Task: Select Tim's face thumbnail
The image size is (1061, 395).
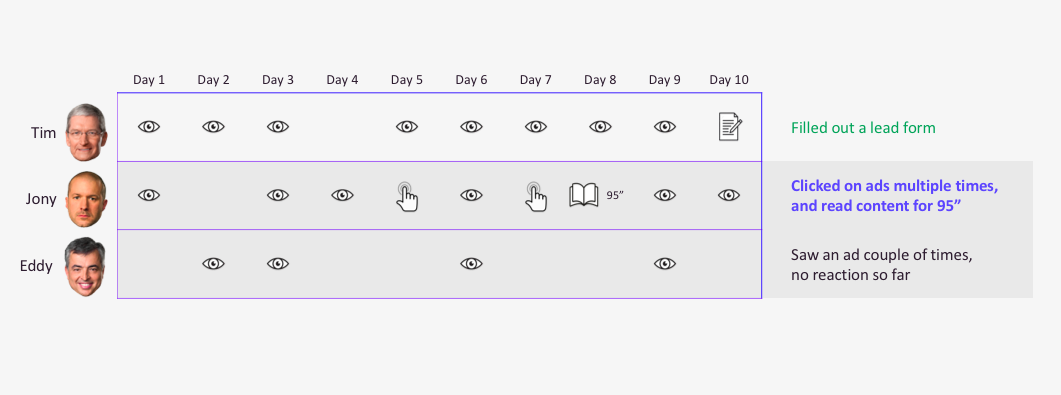Action: point(87,132)
